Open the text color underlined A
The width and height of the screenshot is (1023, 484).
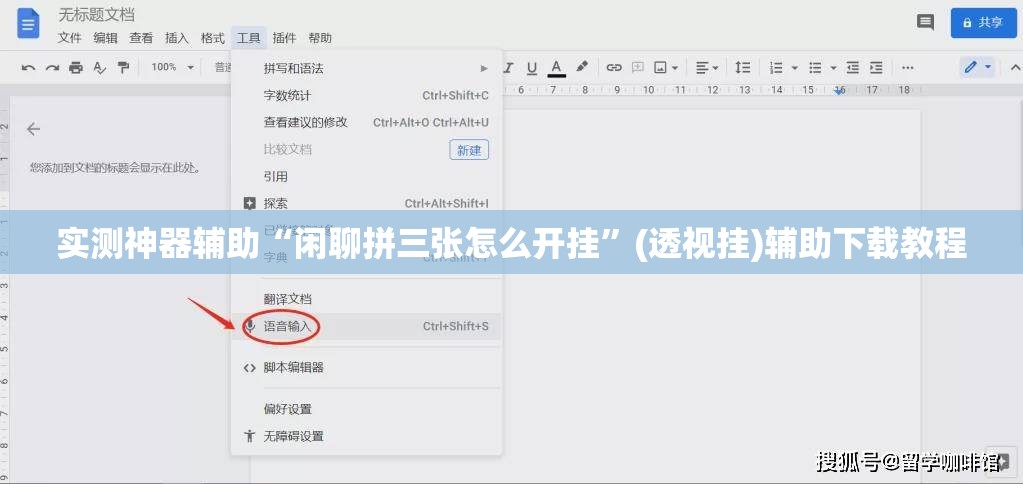557,67
